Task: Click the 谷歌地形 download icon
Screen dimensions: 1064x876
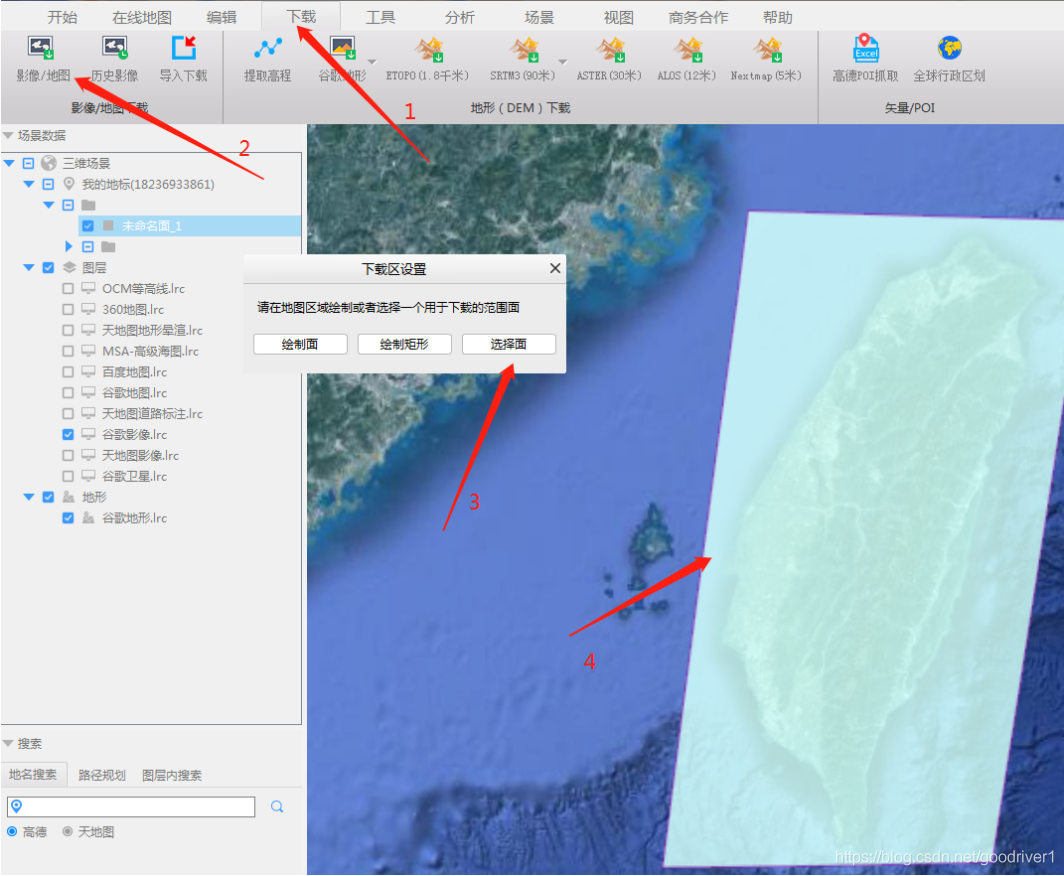Action: (x=343, y=47)
